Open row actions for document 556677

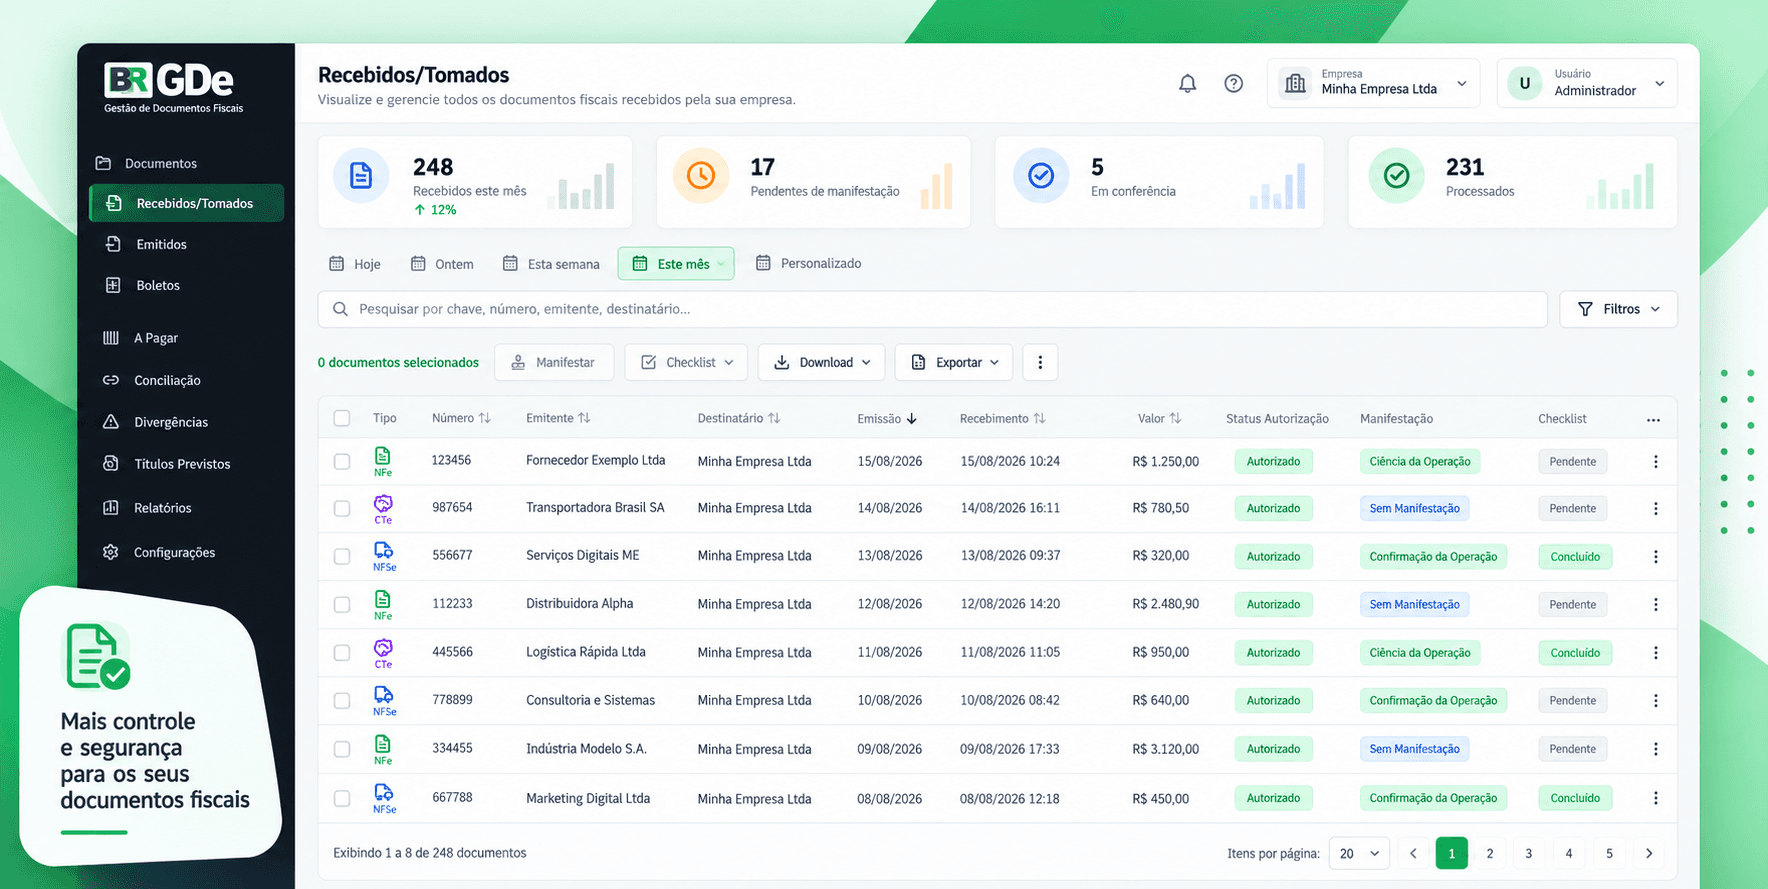1656,557
